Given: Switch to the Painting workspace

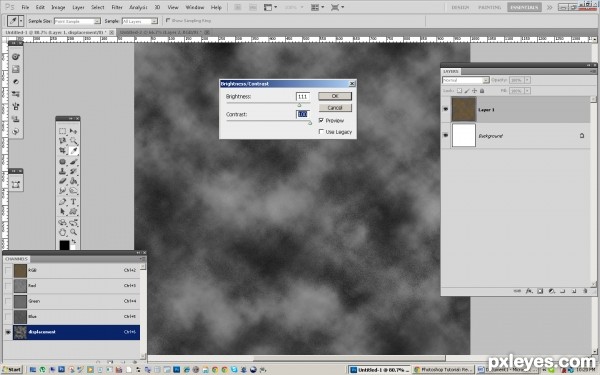Looking at the screenshot, I should (x=489, y=7).
